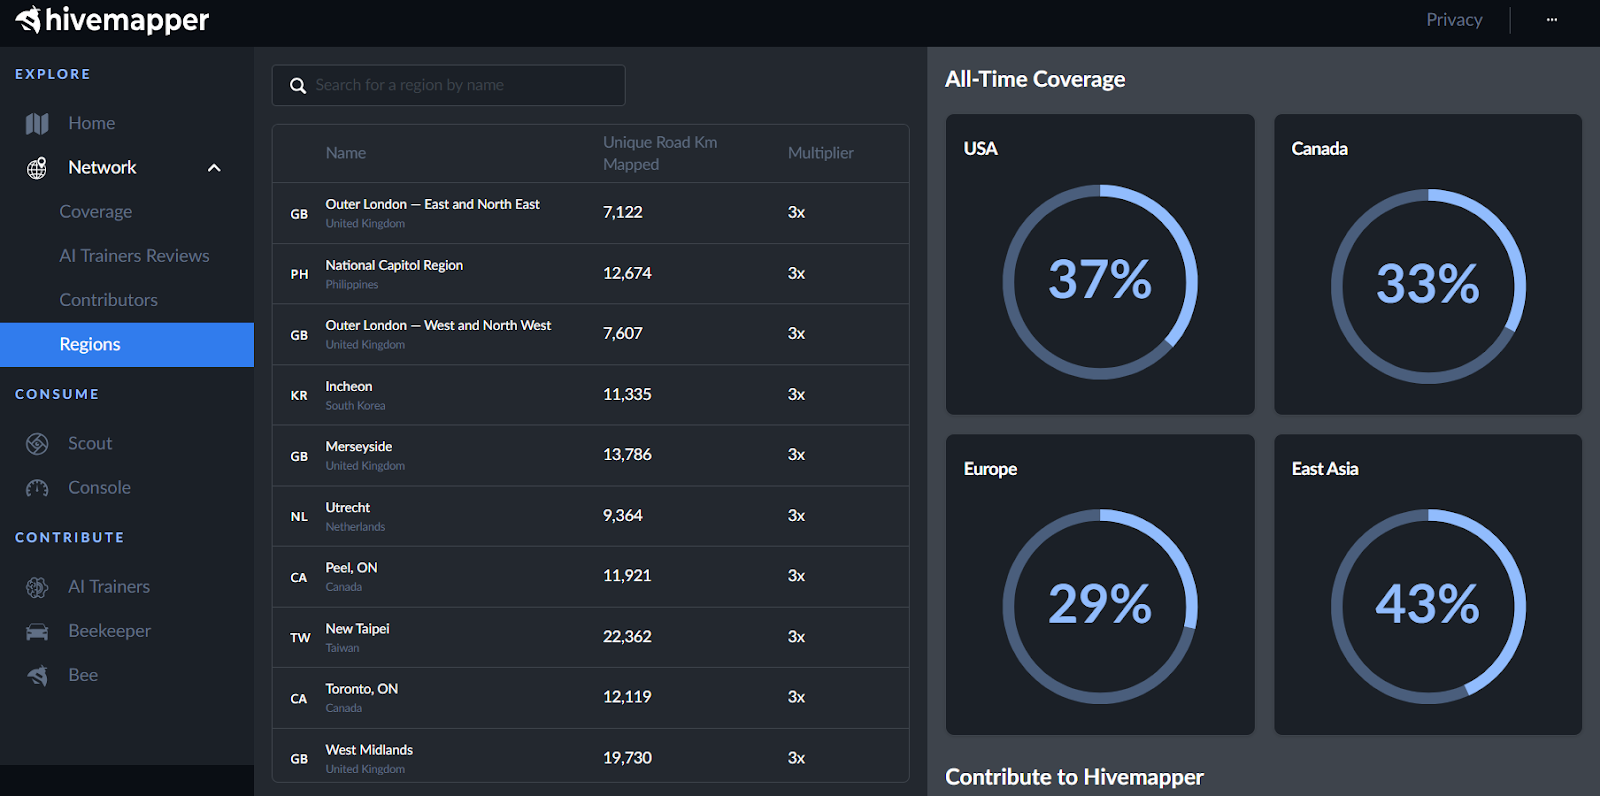Click the search magnifier icon
The image size is (1600, 796).
[298, 86]
